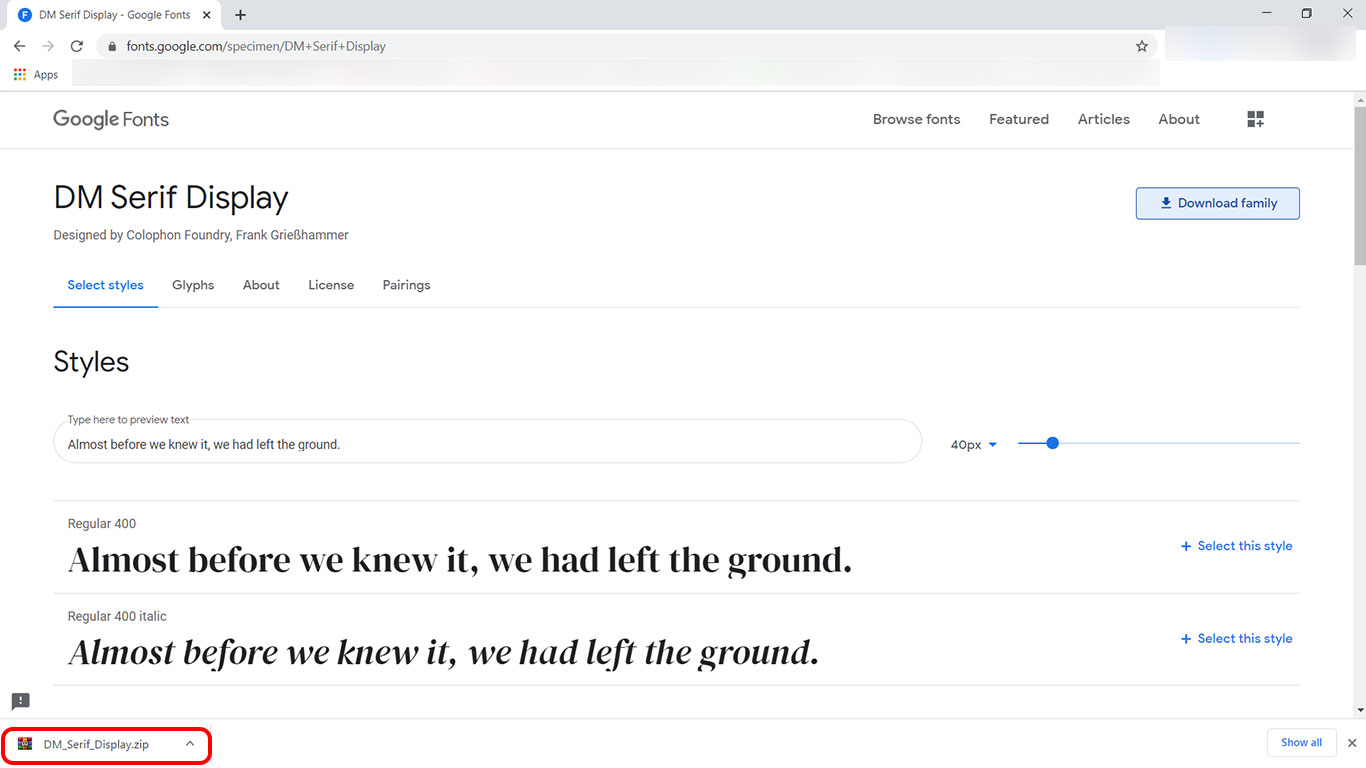Open the feedback icon at bottom left
This screenshot has width=1366, height=768.
pos(20,701)
